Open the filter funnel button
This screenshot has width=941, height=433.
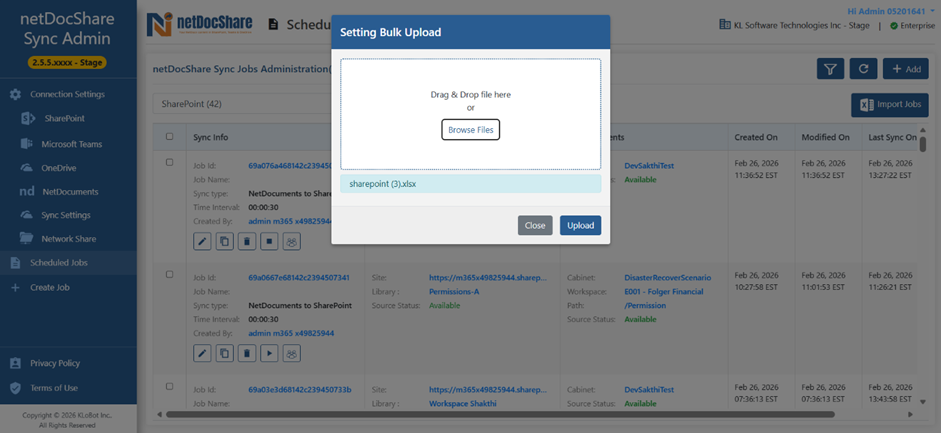(x=831, y=69)
